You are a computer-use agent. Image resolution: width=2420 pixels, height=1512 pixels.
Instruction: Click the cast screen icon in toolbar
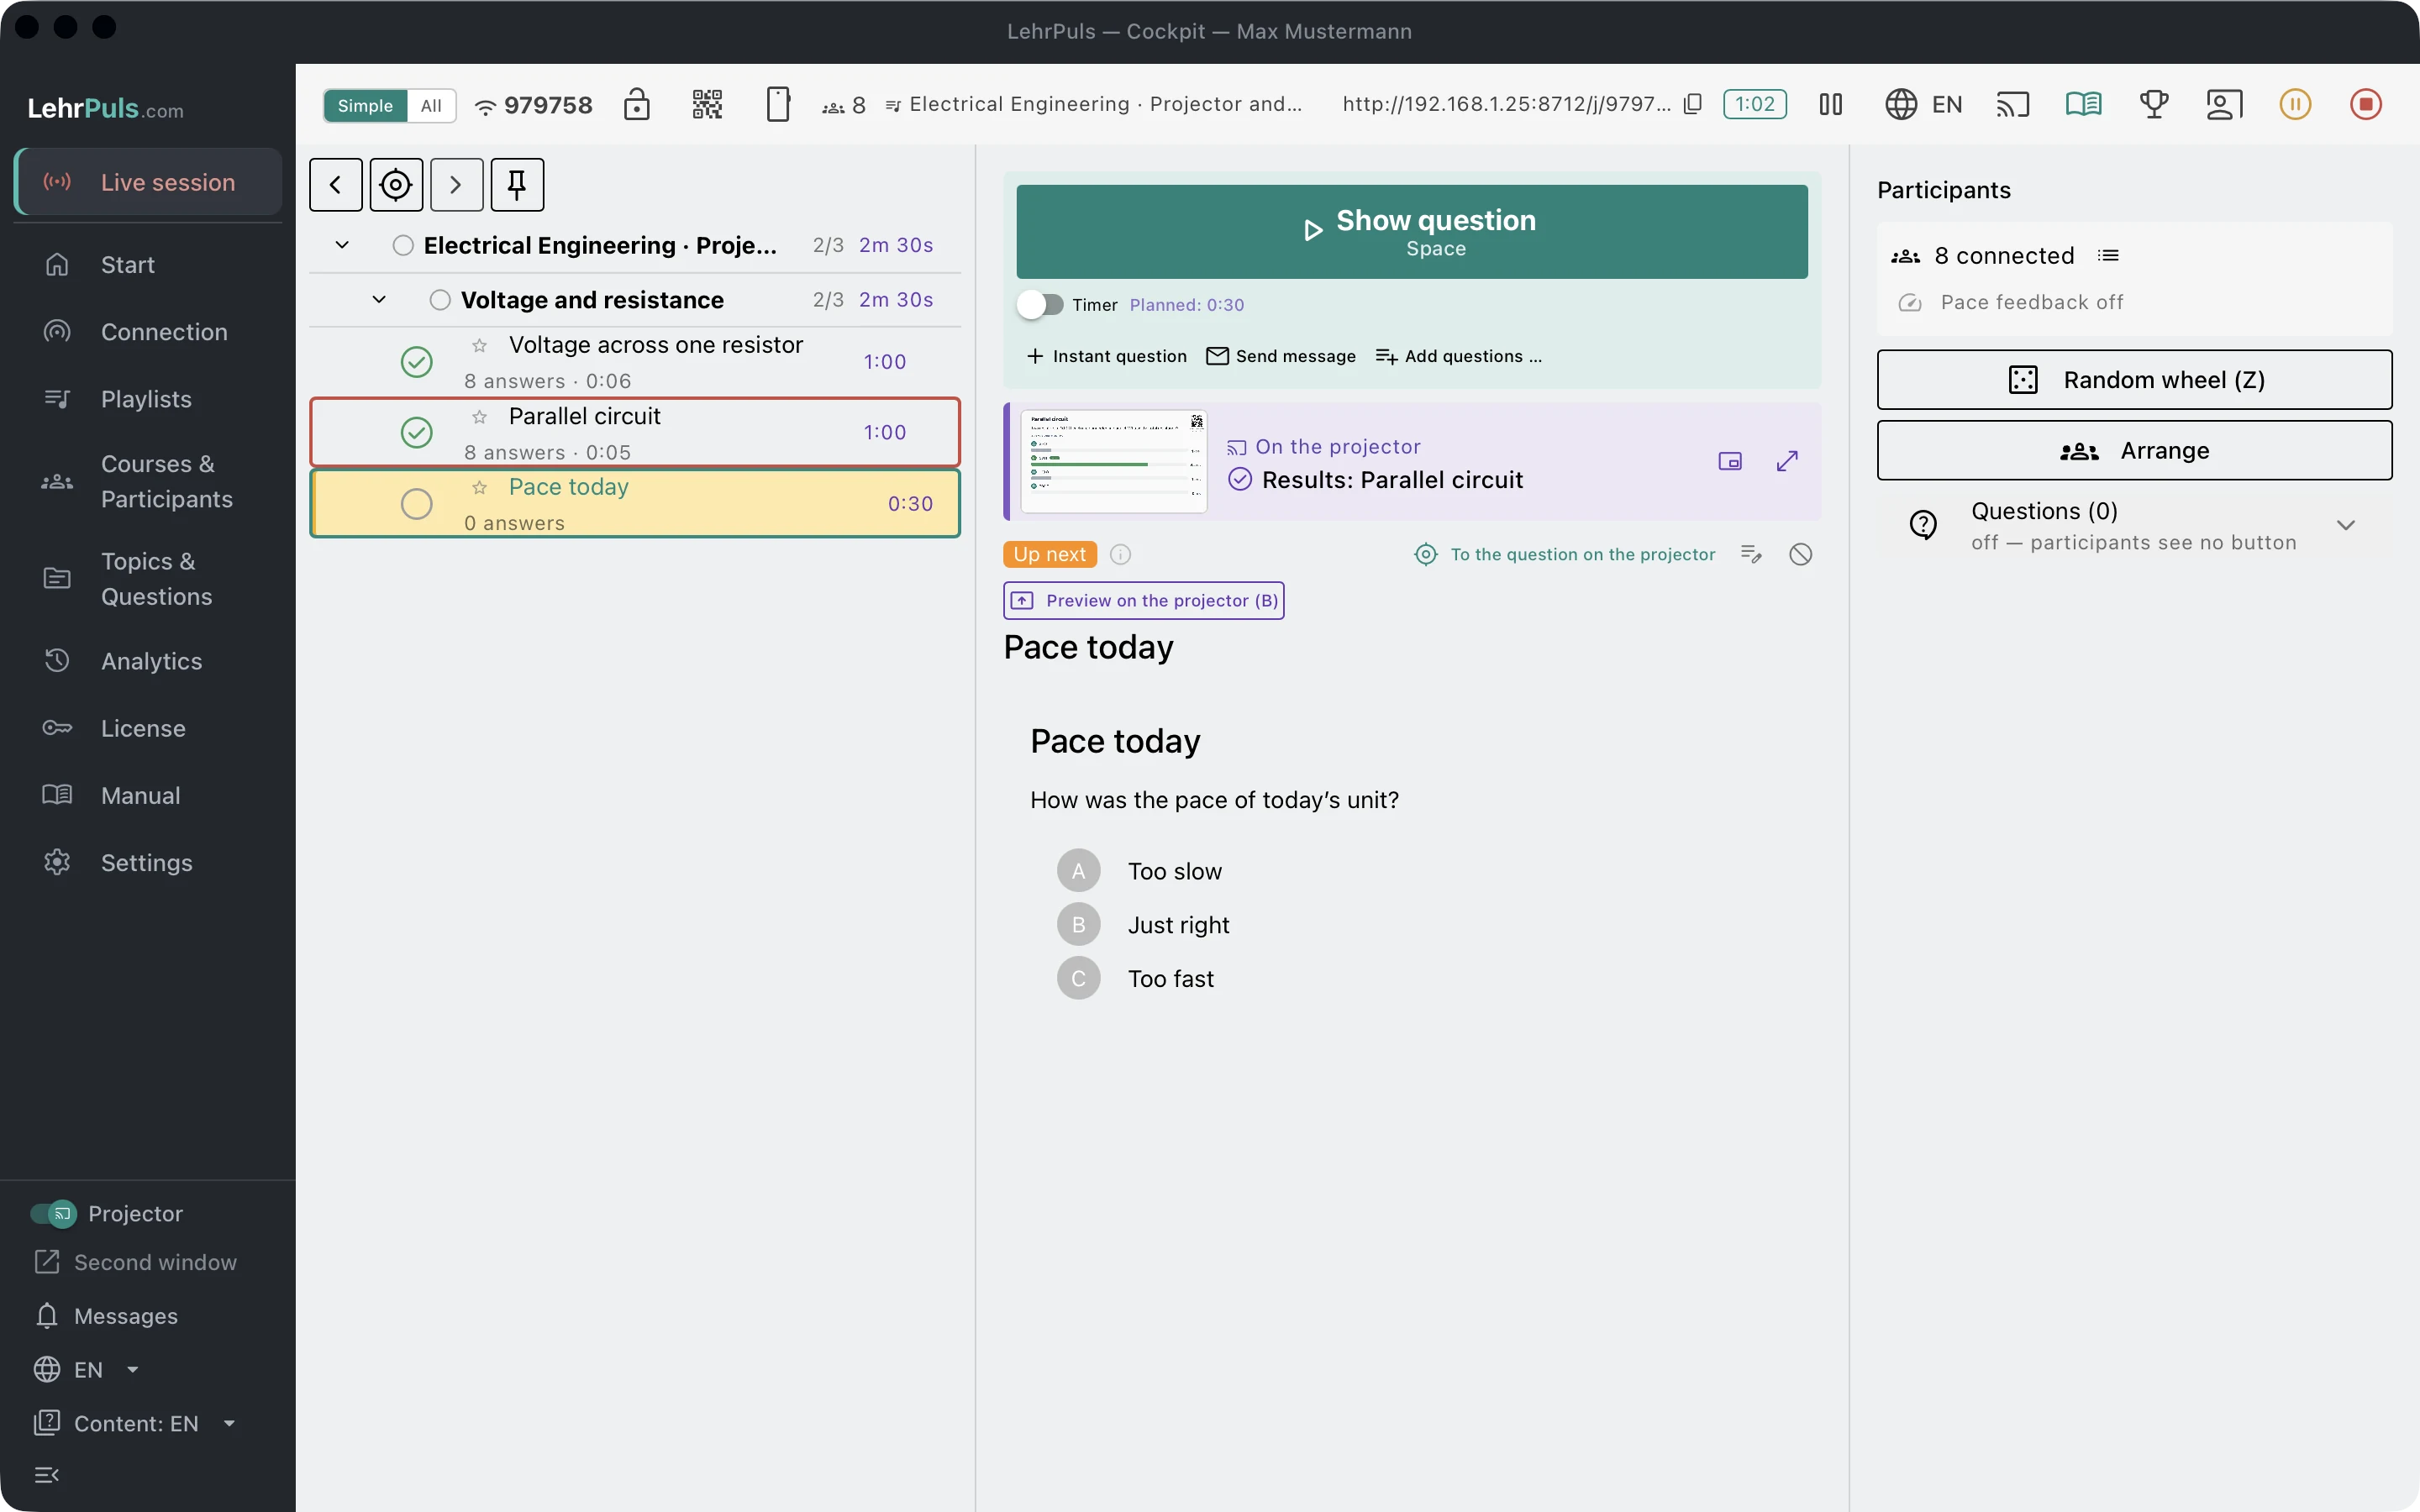point(2013,104)
